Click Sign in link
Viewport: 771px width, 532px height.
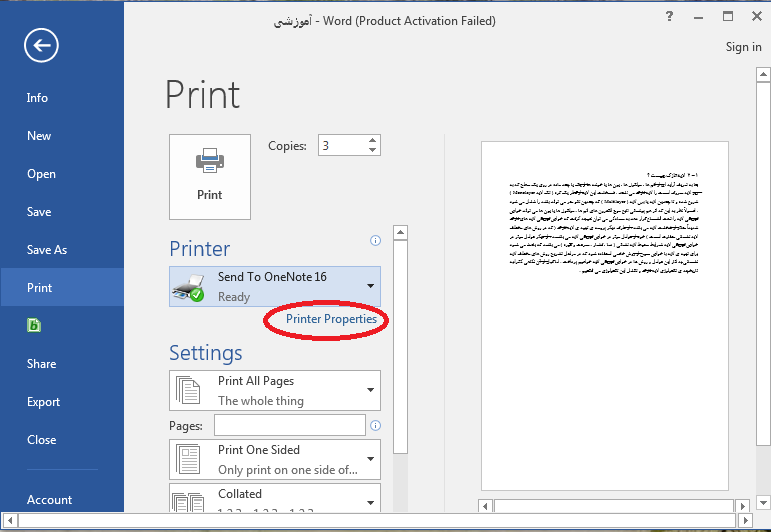pos(743,47)
